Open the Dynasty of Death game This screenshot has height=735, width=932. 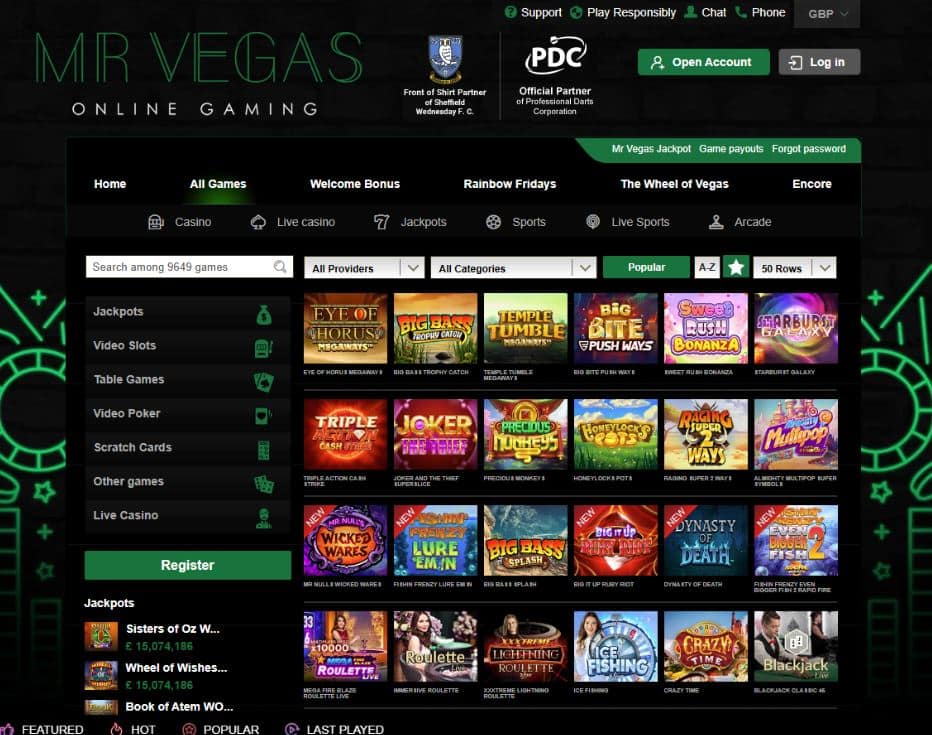706,540
